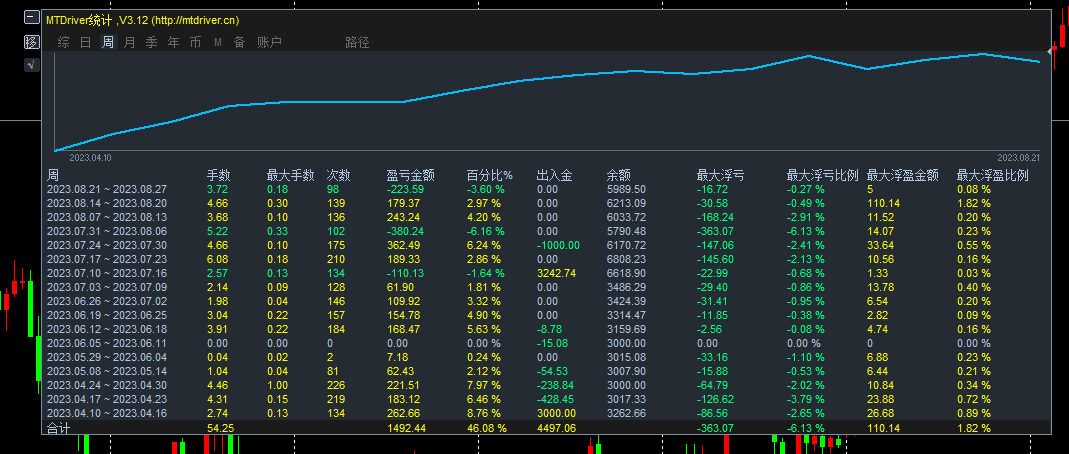Click the 最大浮亏比例 column header
Image resolution: width=1069 pixels, height=454 pixels.
click(822, 175)
